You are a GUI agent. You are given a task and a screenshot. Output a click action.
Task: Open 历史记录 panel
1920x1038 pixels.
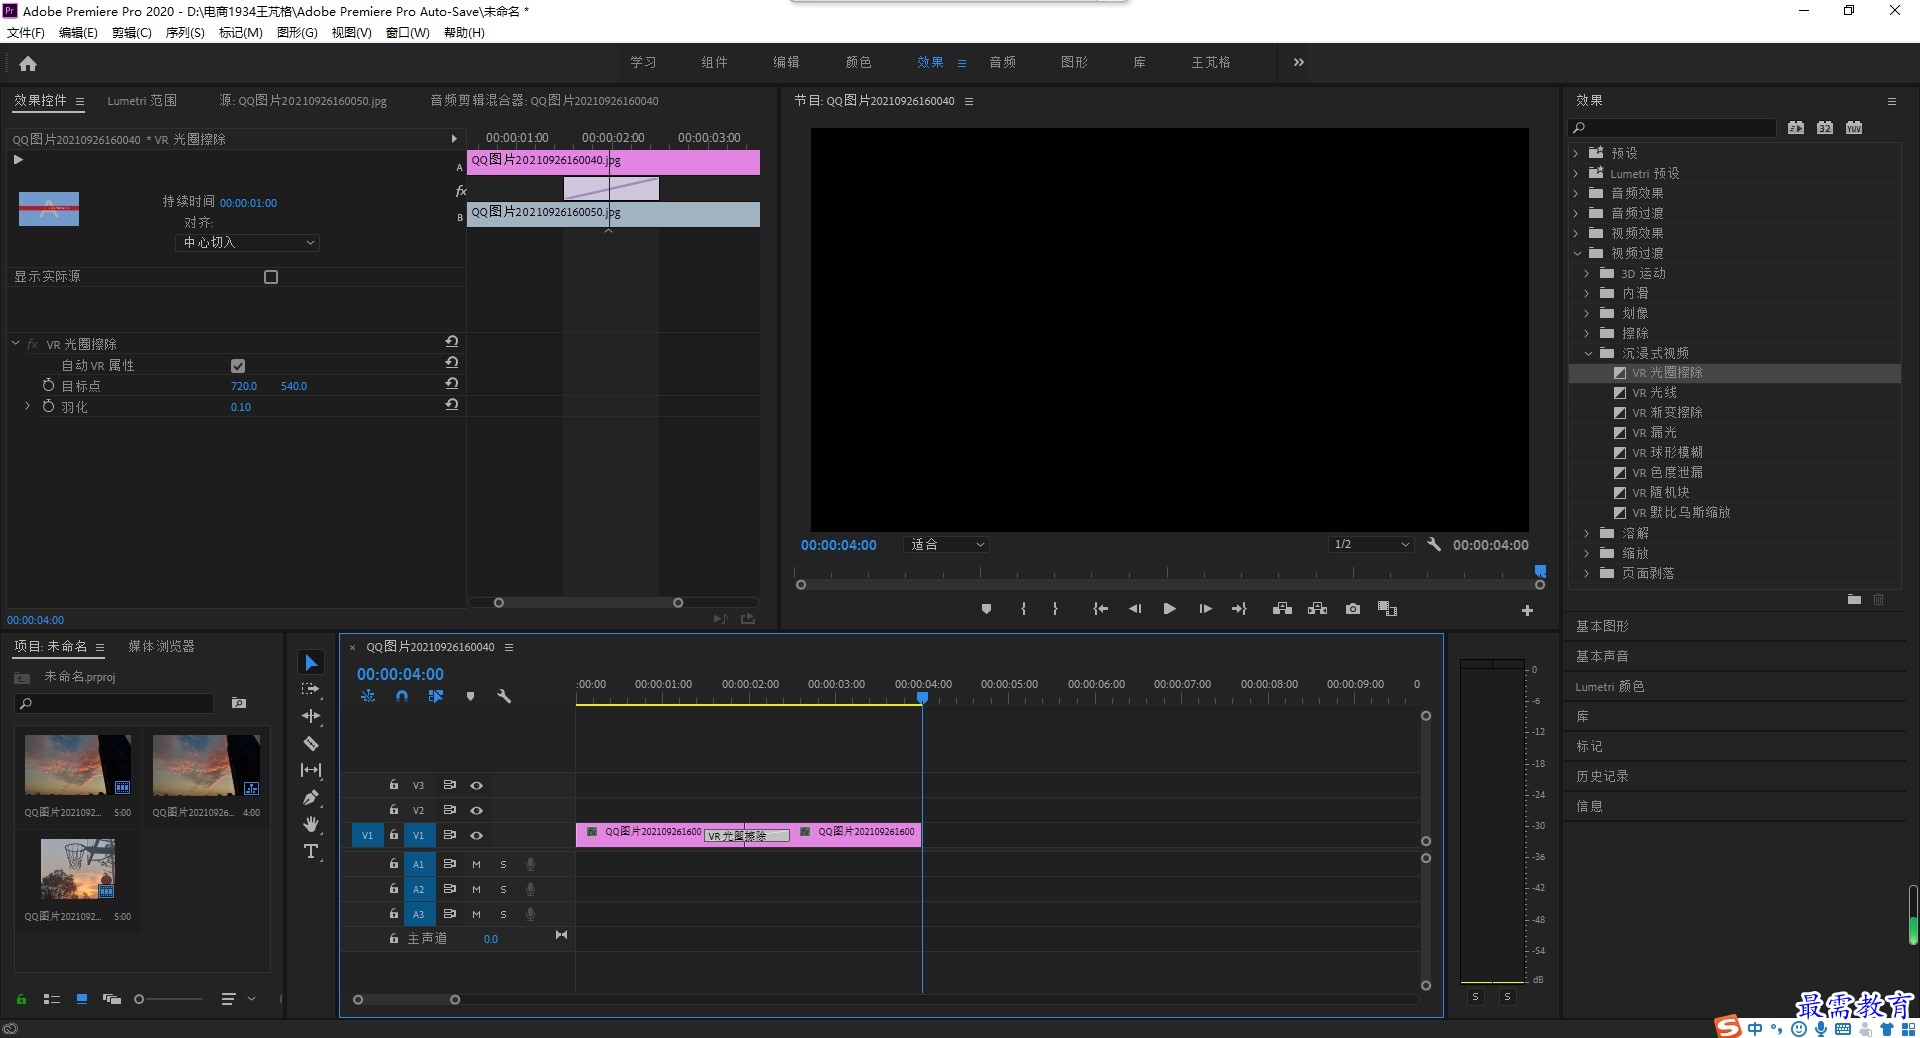(x=1602, y=776)
